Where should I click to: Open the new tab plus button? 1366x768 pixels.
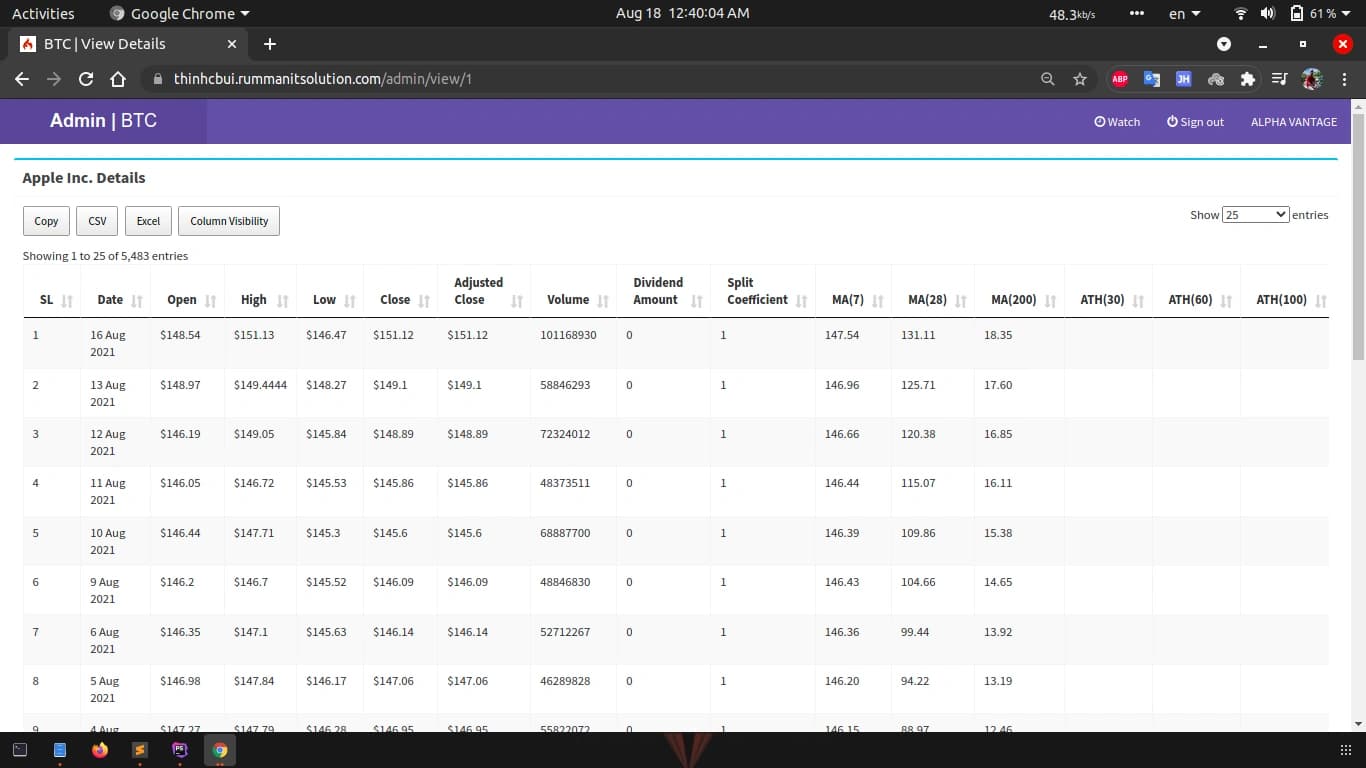click(x=270, y=44)
